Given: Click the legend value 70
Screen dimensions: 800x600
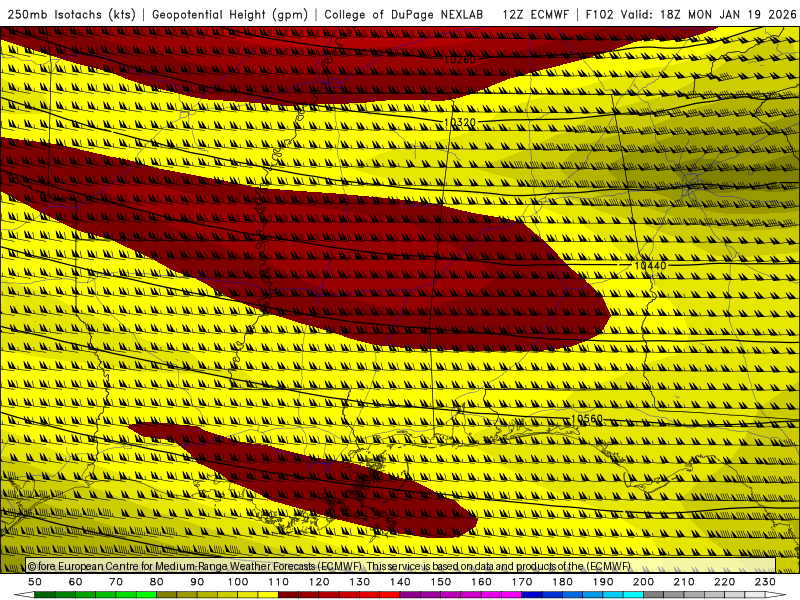Looking at the screenshot, I should (116, 582).
